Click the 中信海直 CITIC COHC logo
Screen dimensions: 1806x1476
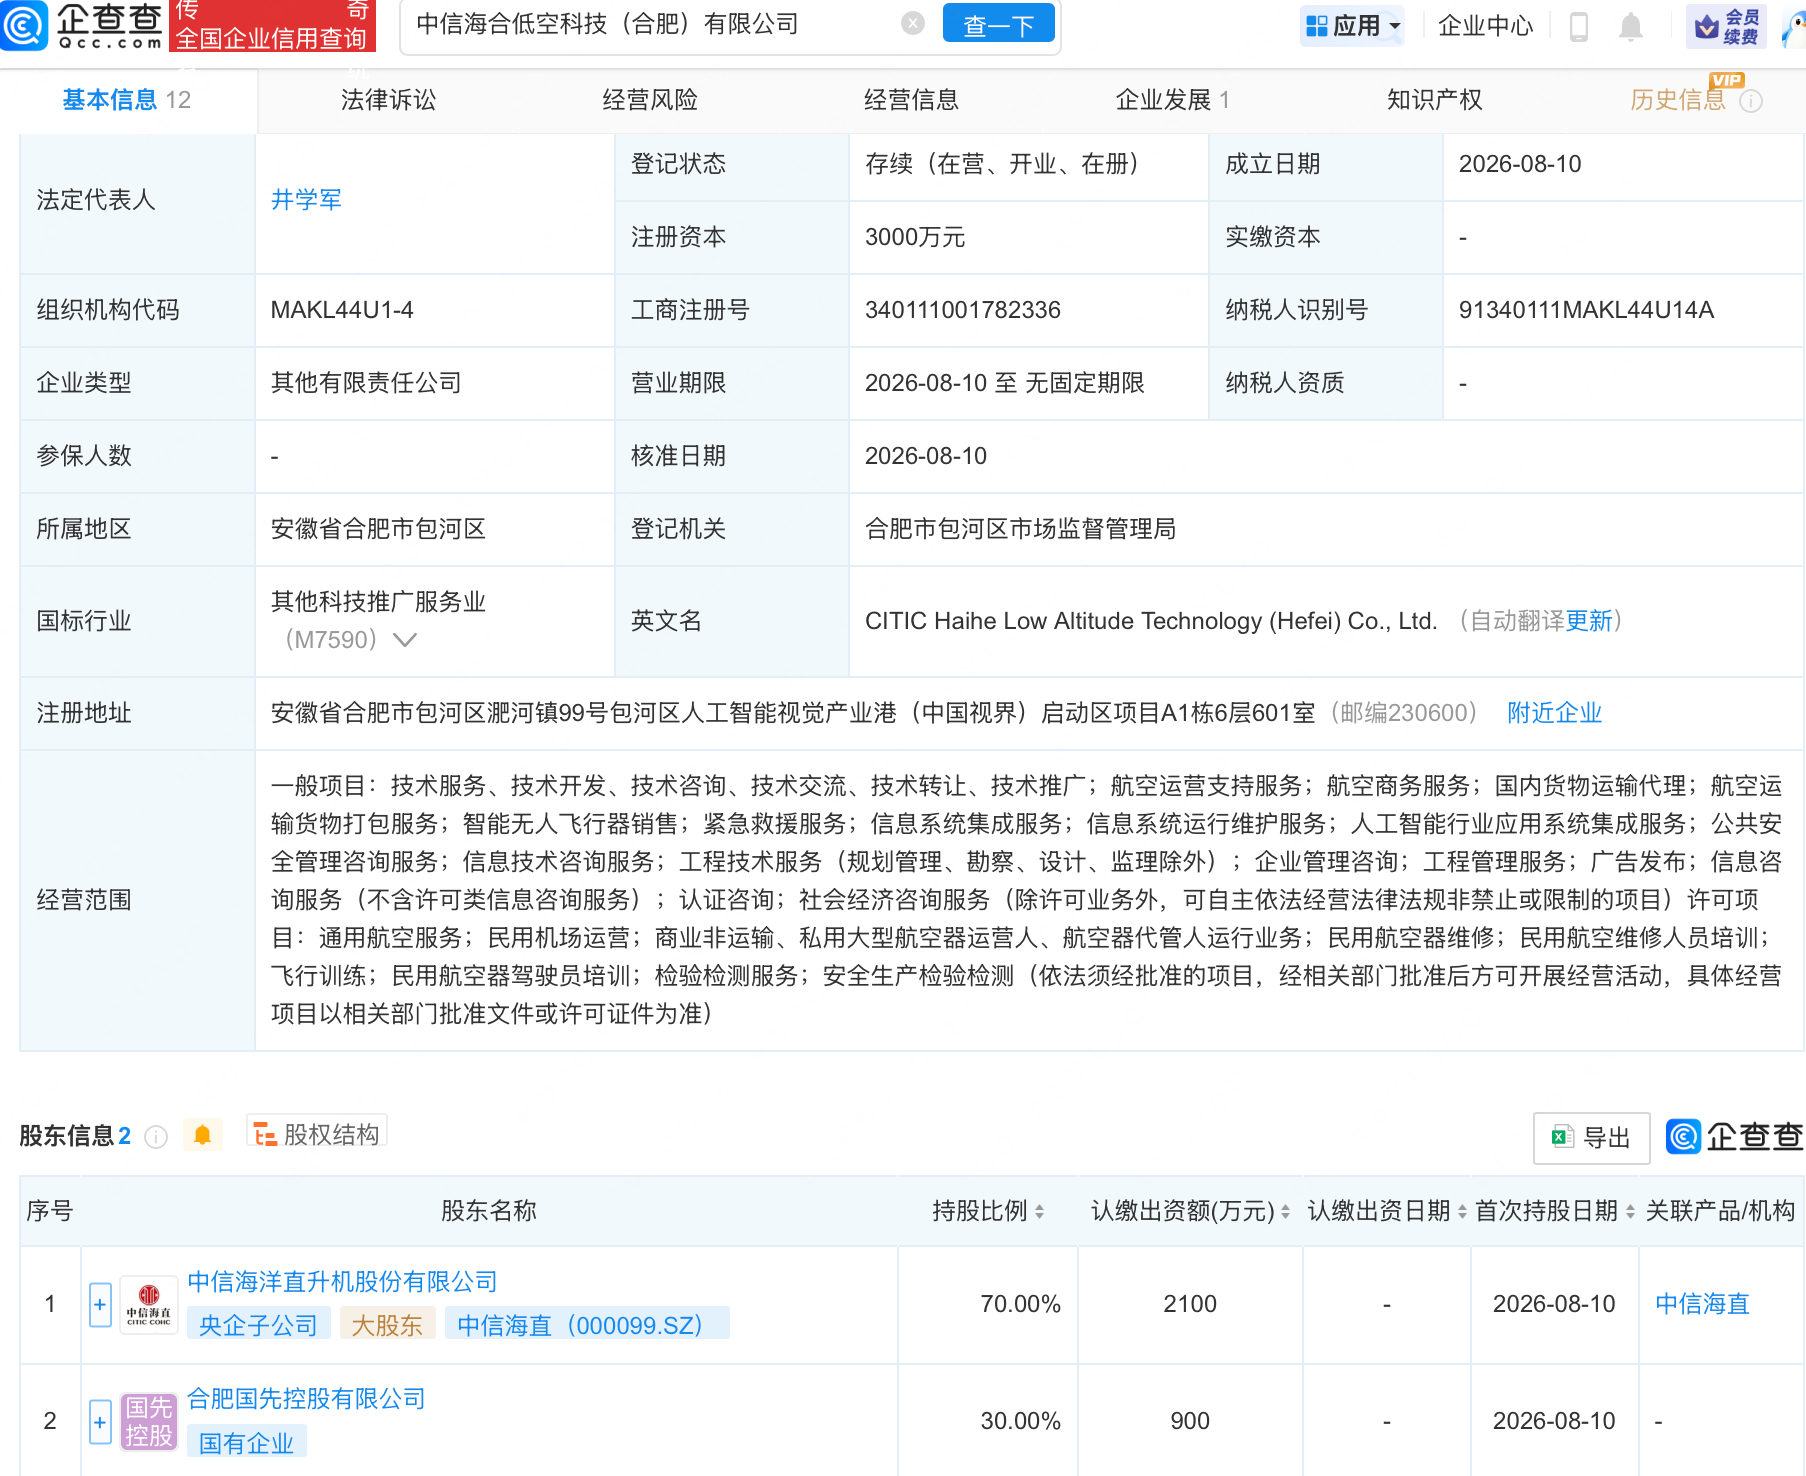pos(149,1305)
